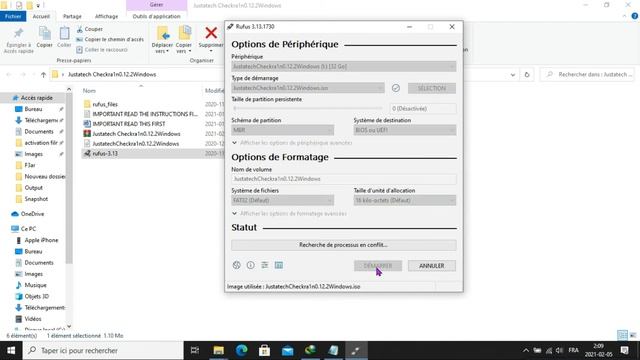
Task: Click the SÉLECTION button in Rufus
Action: pyautogui.click(x=432, y=88)
